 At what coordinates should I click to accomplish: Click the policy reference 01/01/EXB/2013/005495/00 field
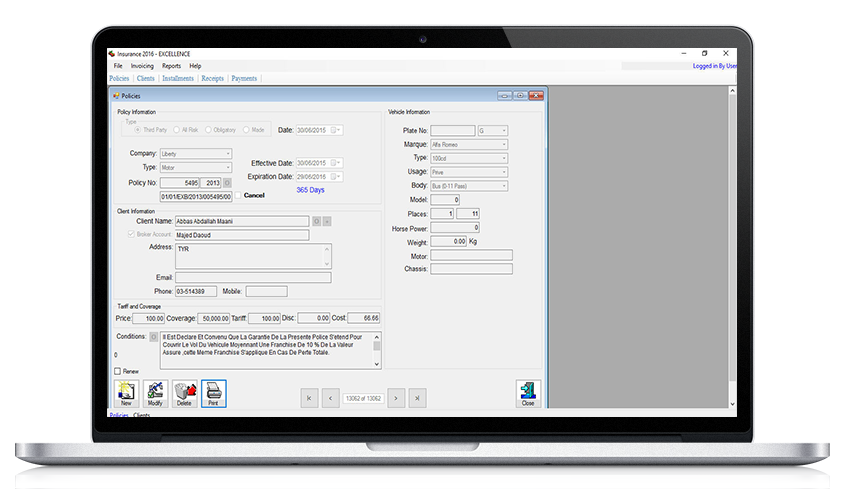tap(196, 197)
